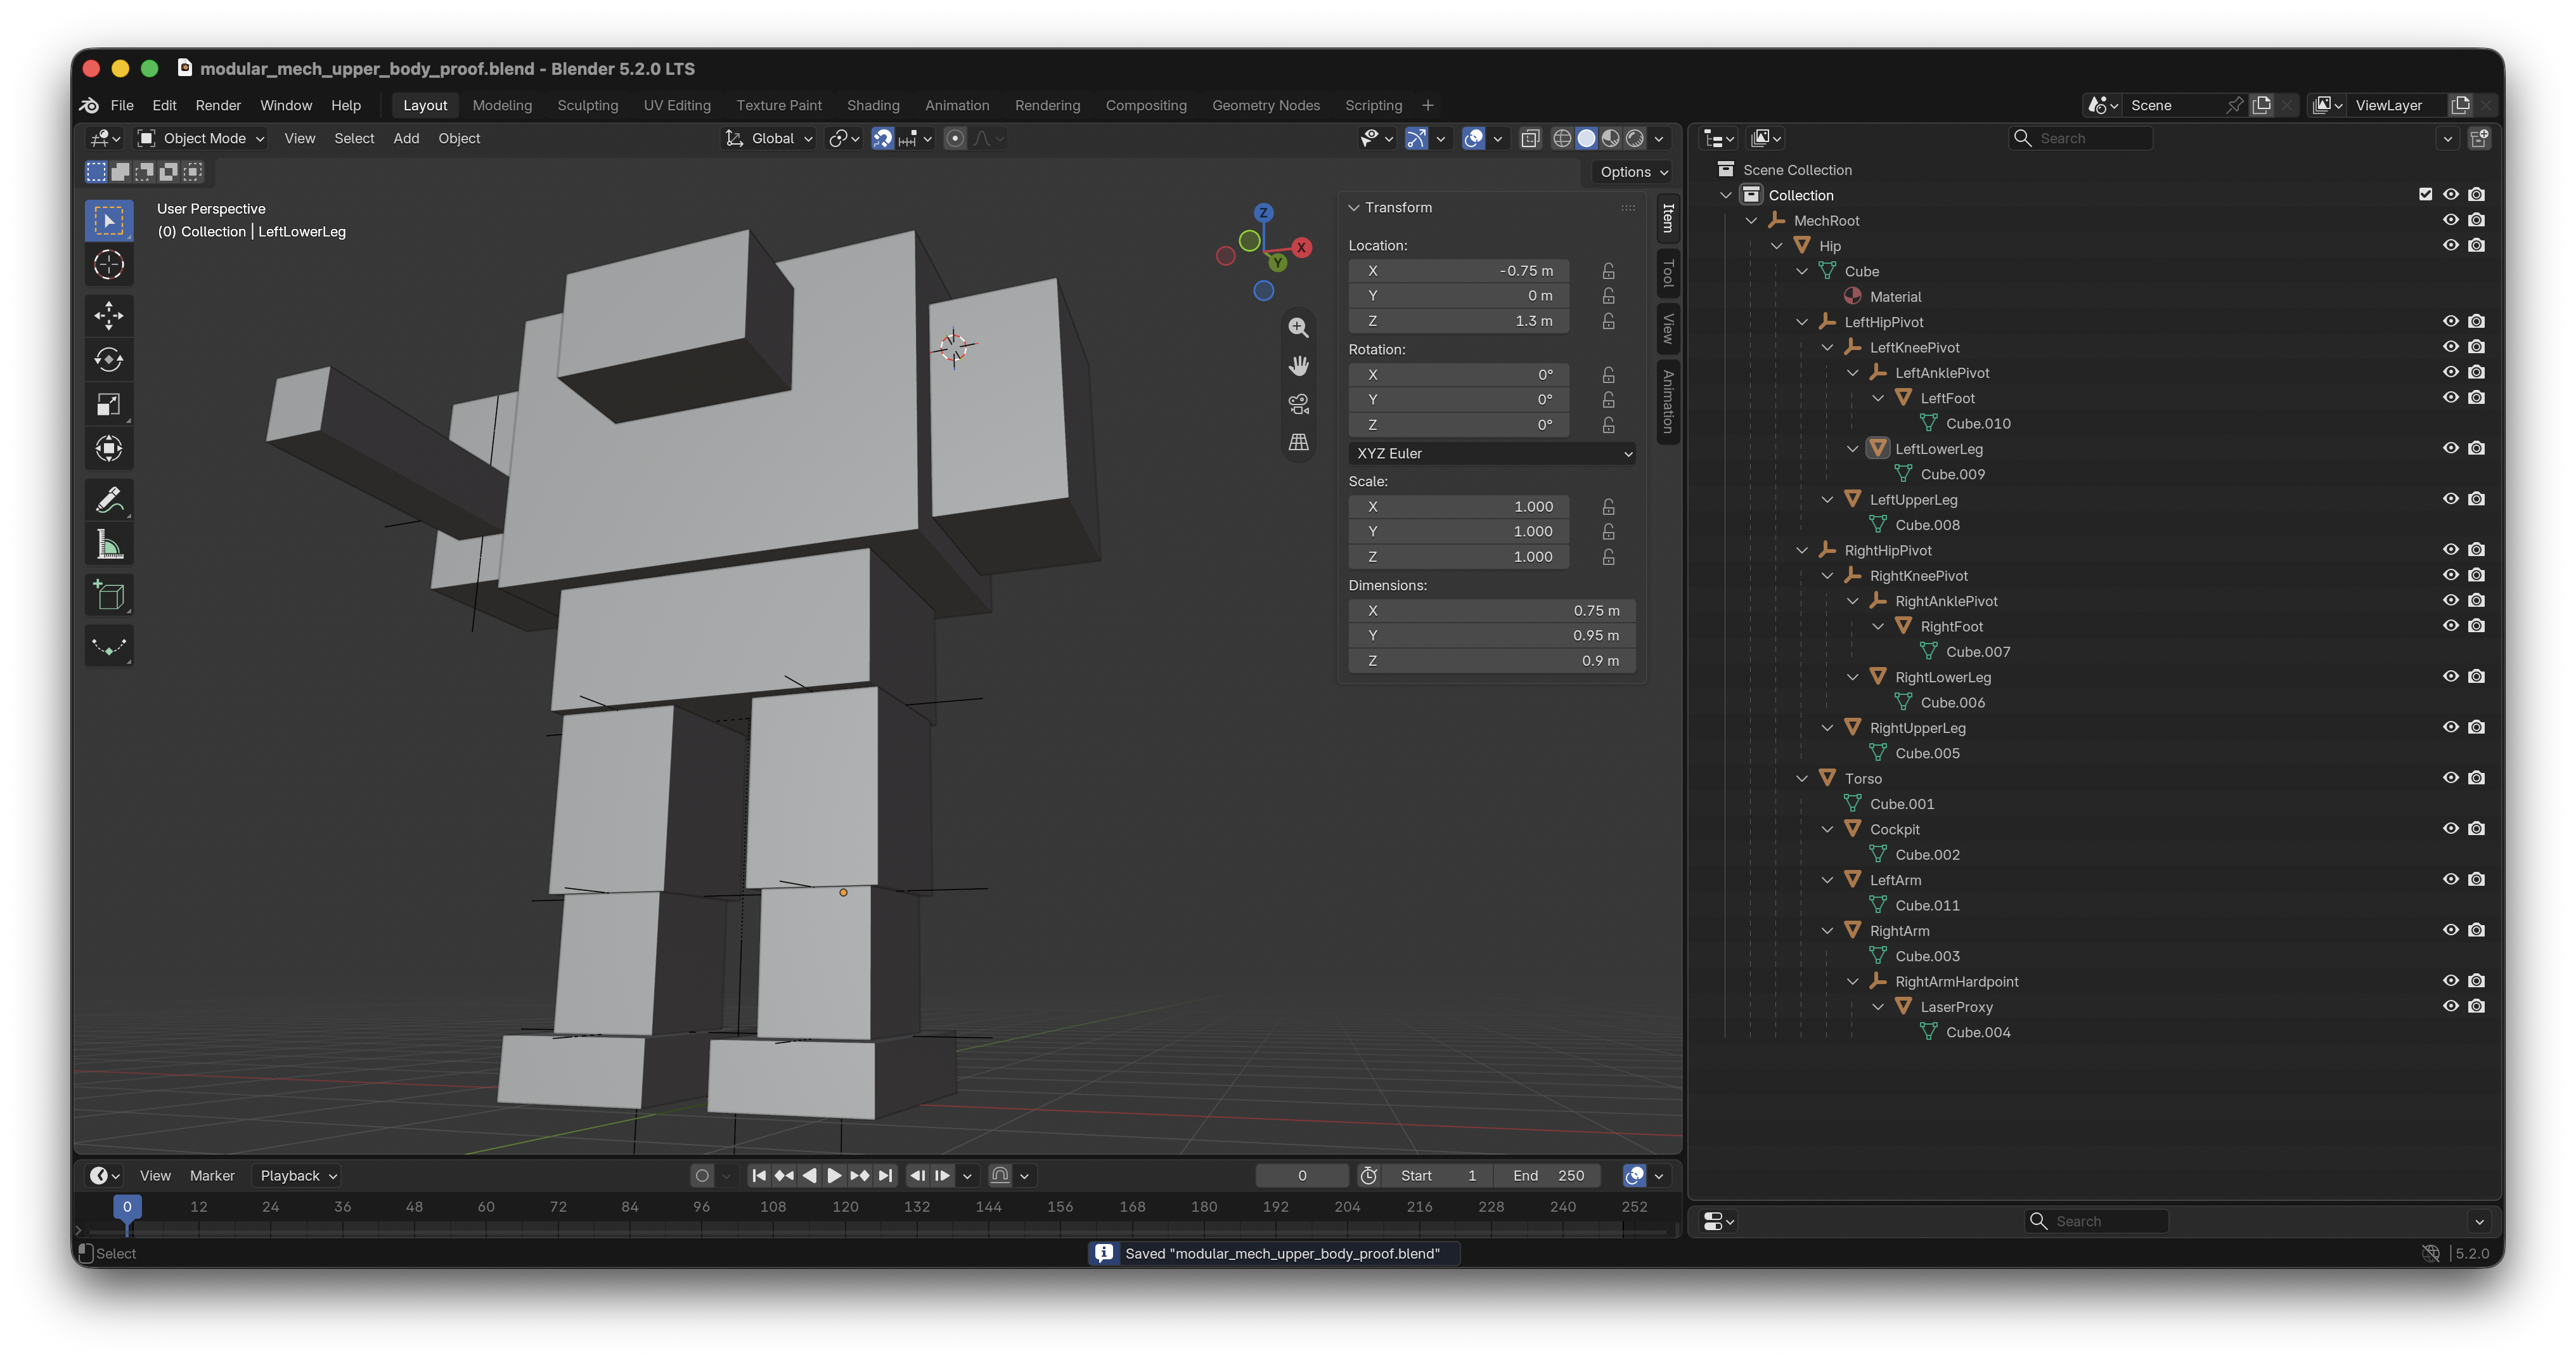Select the RightArmHardpoint item in outliner
This screenshot has width=2576, height=1362.
point(1956,982)
